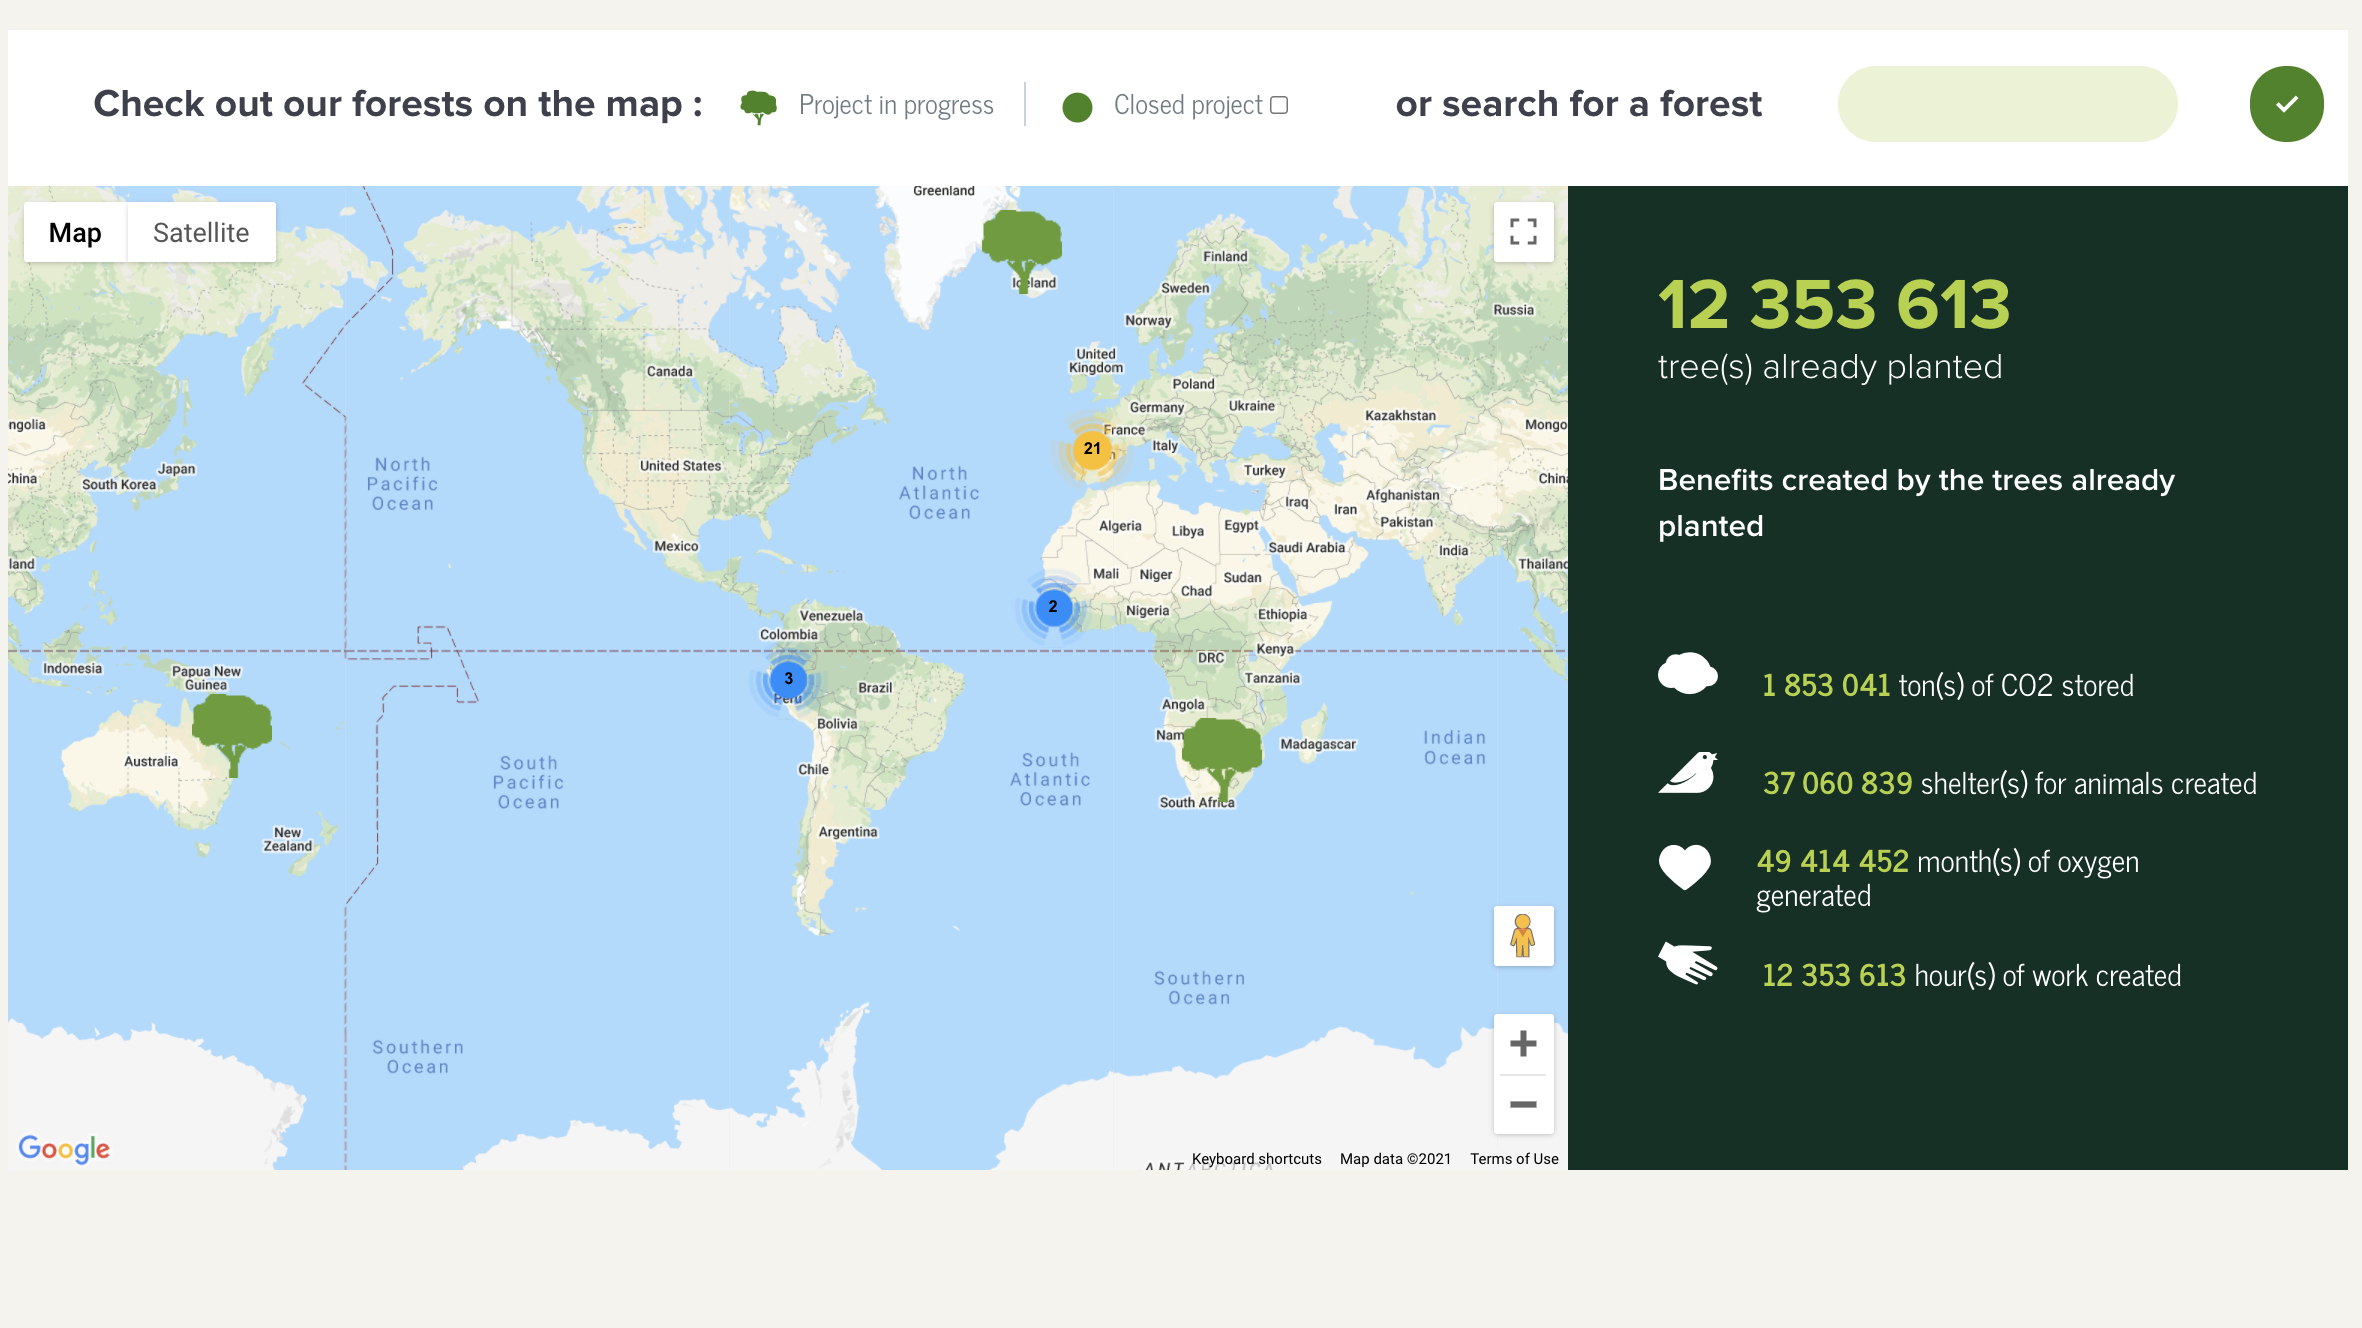Expand the cluster labeled 21 in Europe

[1092, 450]
